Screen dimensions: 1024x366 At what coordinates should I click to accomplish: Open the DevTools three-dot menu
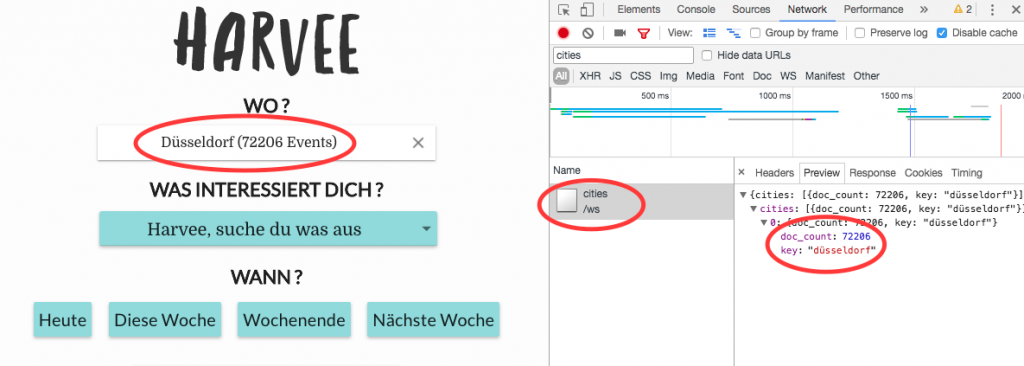[993, 10]
